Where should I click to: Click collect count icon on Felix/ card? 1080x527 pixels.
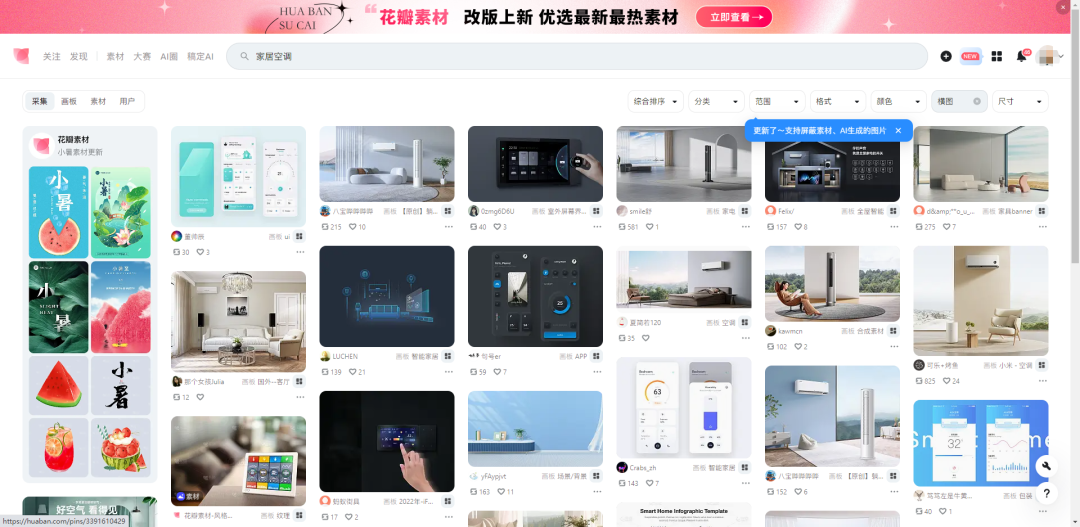[770, 227]
